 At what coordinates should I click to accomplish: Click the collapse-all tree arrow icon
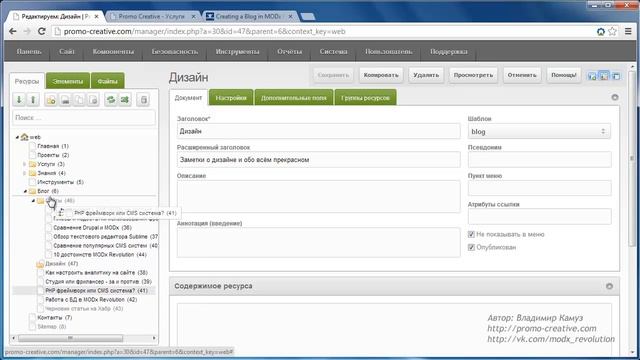click(x=33, y=99)
